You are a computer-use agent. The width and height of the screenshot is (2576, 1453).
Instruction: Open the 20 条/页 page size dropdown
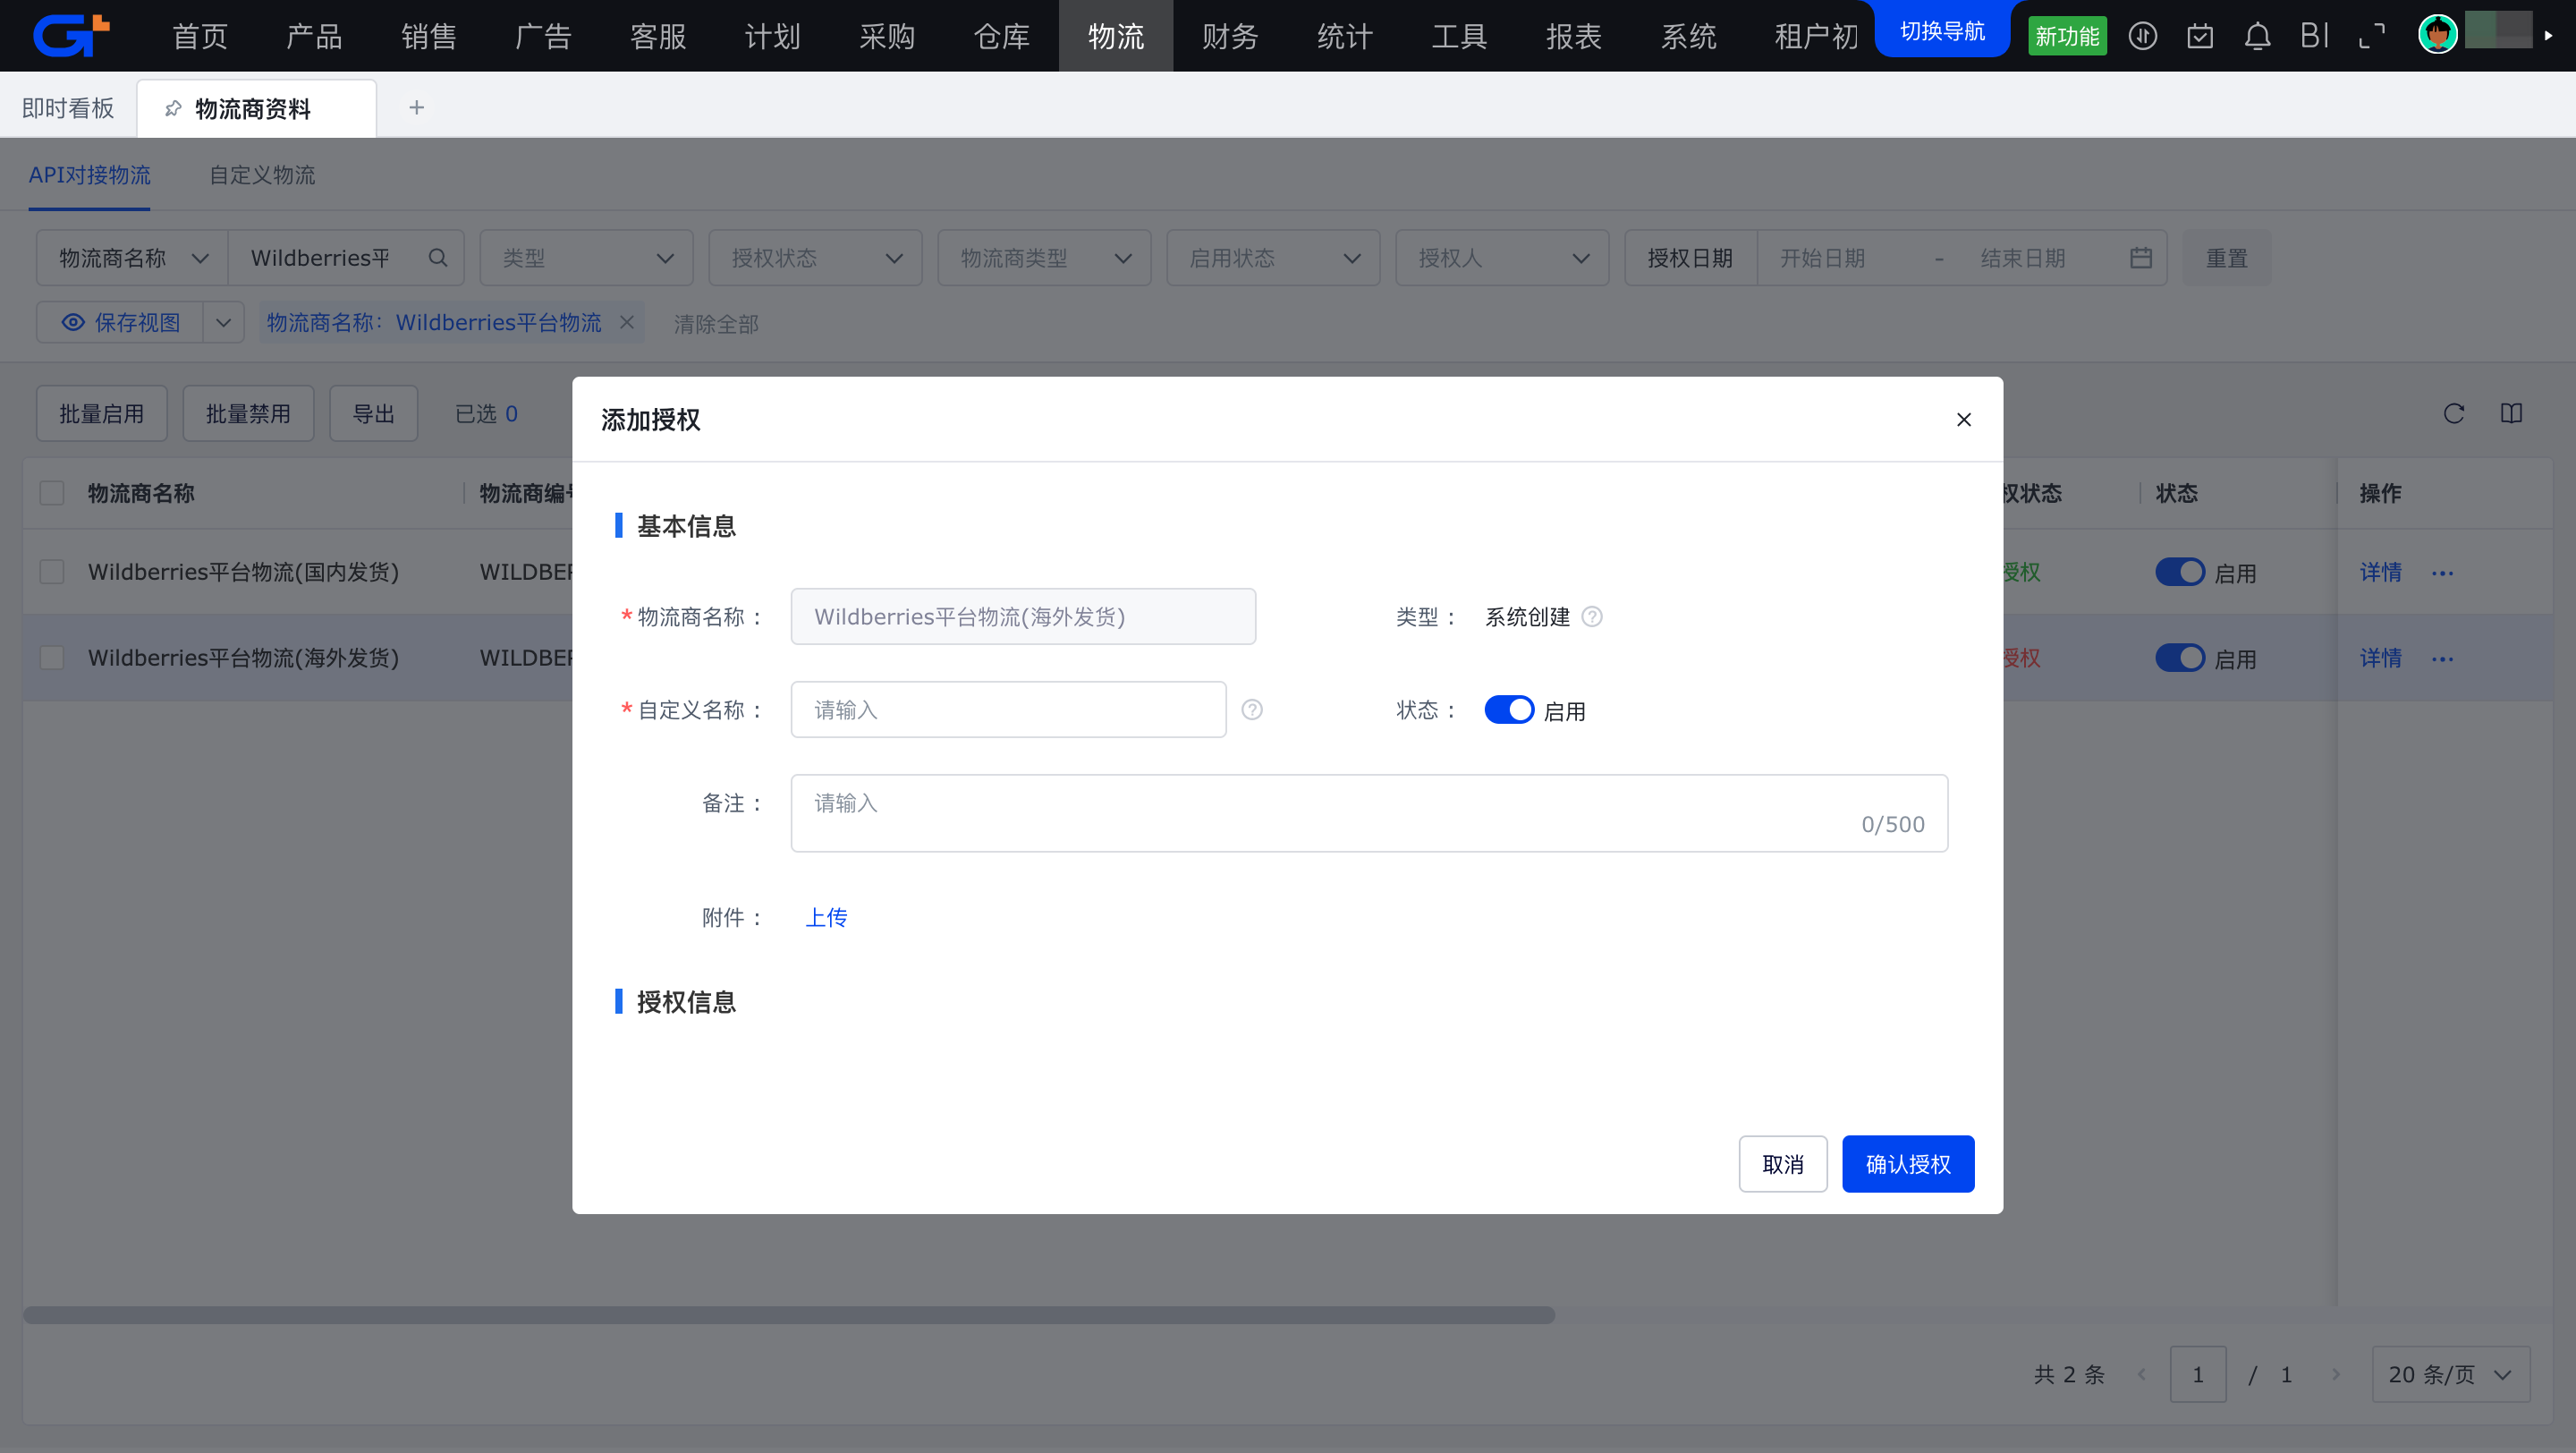click(x=2450, y=1374)
